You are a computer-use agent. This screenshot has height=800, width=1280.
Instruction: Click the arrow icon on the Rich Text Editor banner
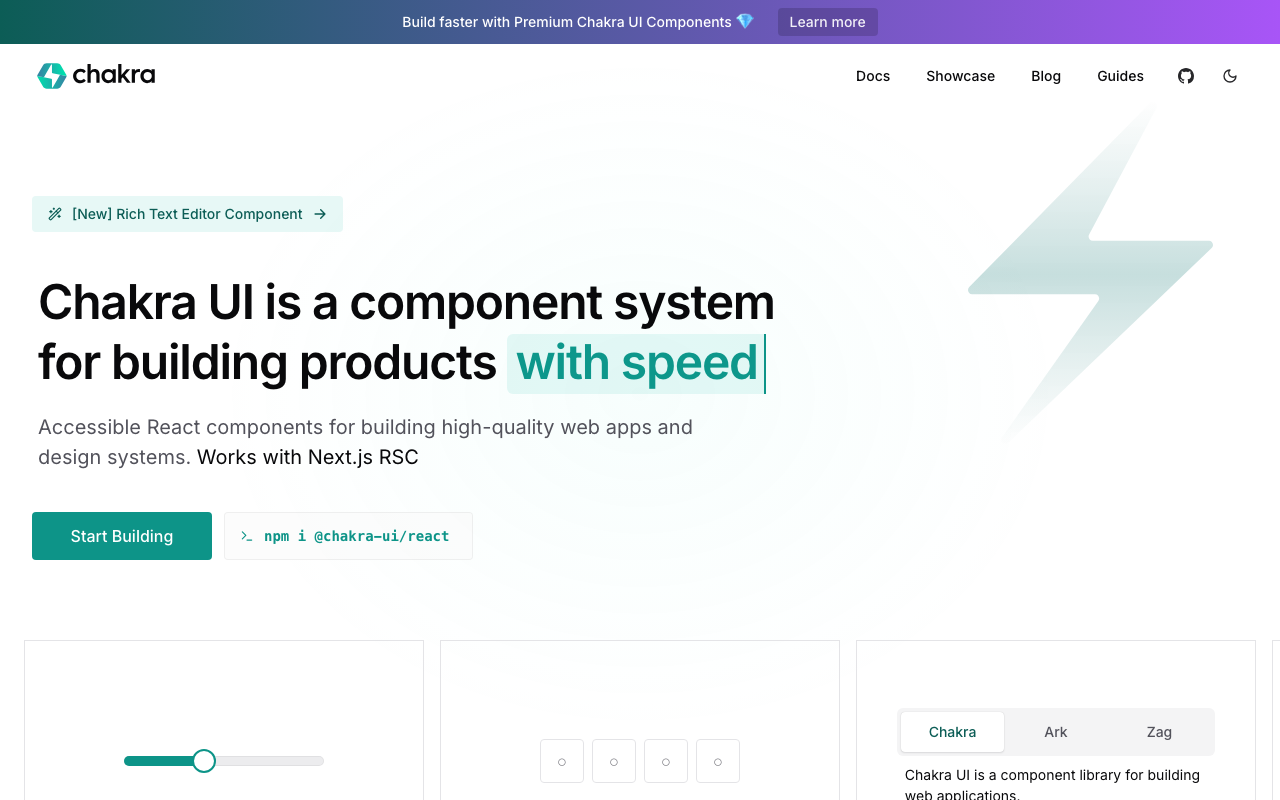point(320,213)
